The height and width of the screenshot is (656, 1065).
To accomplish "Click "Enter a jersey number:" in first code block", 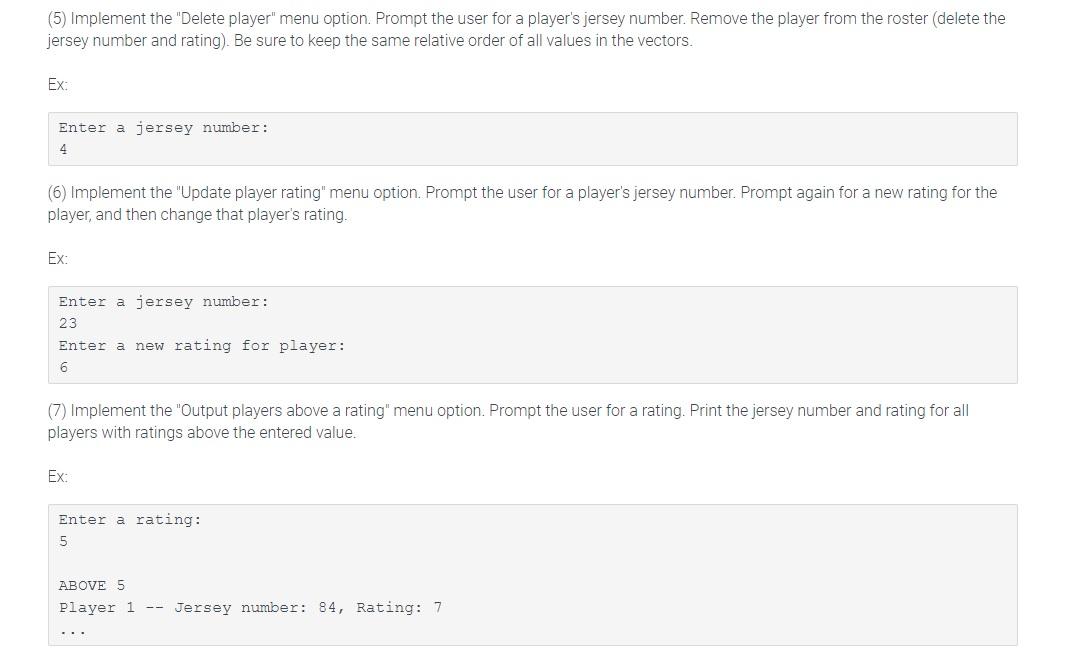I will (164, 128).
